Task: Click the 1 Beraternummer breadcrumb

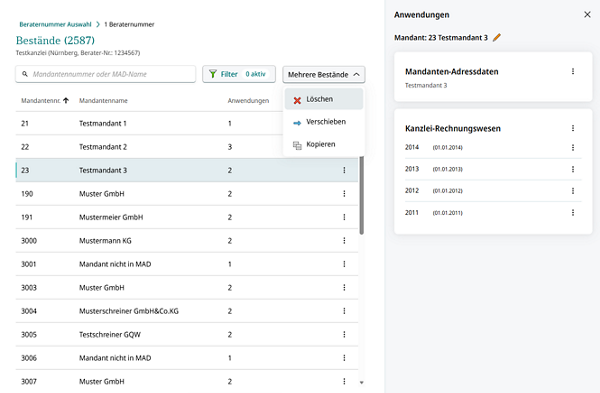Action: pos(129,24)
